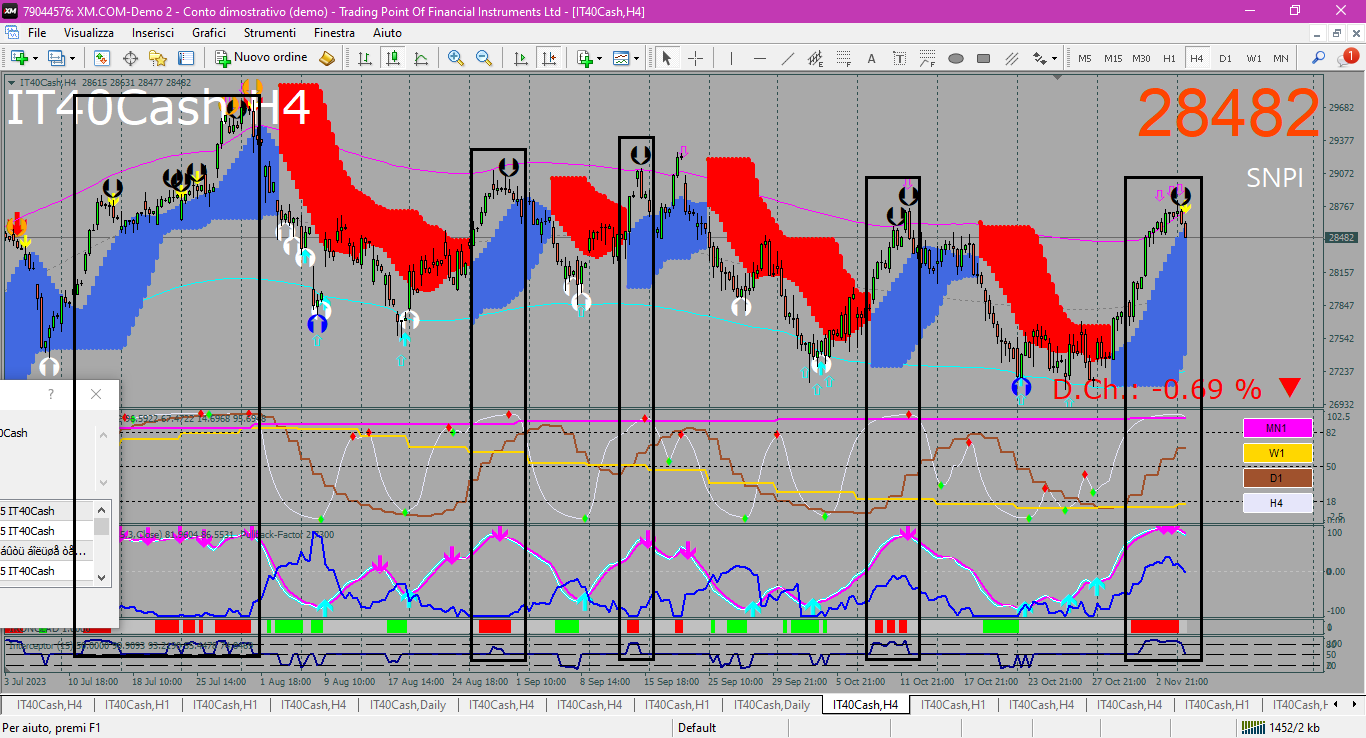Open a new chart with the toolbar icon
Image resolution: width=1366 pixels, height=738 pixels.
click(x=19, y=58)
